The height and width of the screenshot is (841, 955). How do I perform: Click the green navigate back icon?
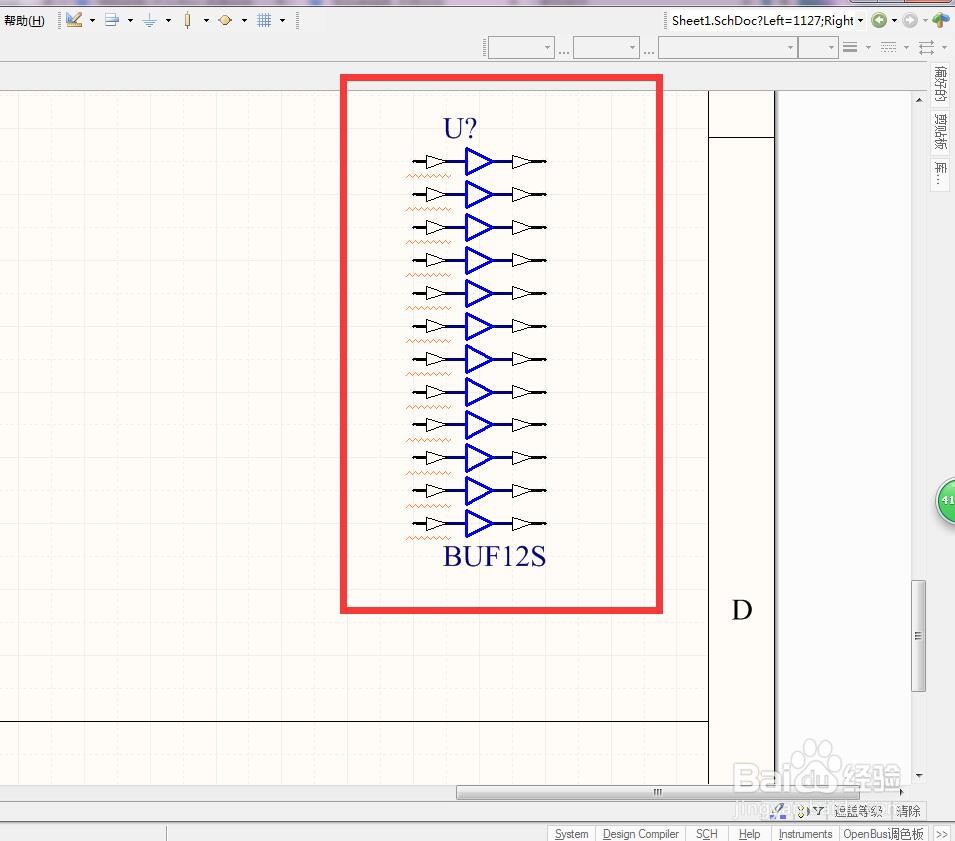[x=879, y=21]
